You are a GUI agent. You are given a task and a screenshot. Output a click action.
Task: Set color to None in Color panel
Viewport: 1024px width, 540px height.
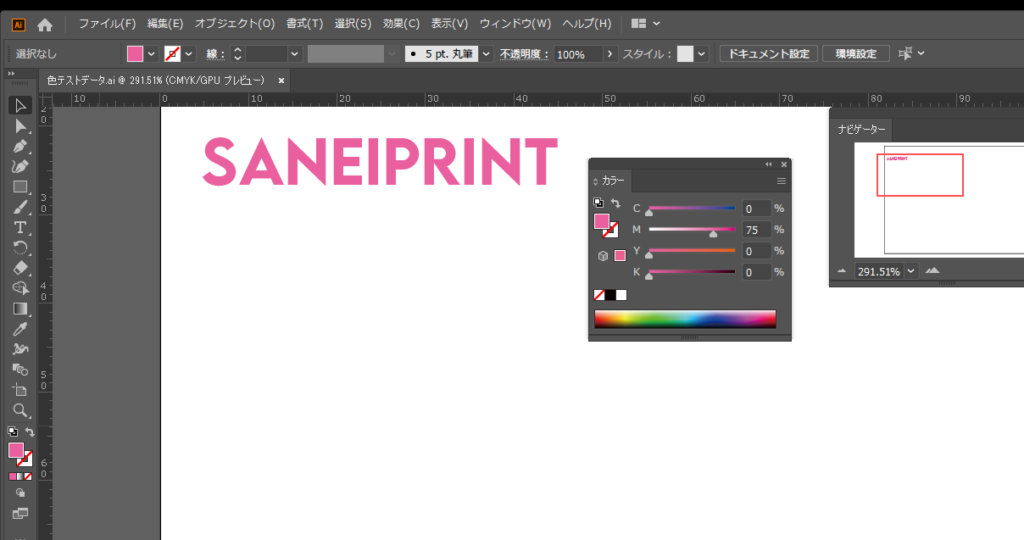tap(599, 295)
